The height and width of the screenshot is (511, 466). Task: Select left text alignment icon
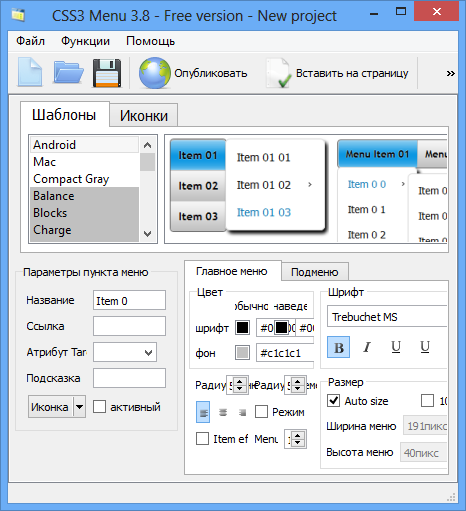203,412
